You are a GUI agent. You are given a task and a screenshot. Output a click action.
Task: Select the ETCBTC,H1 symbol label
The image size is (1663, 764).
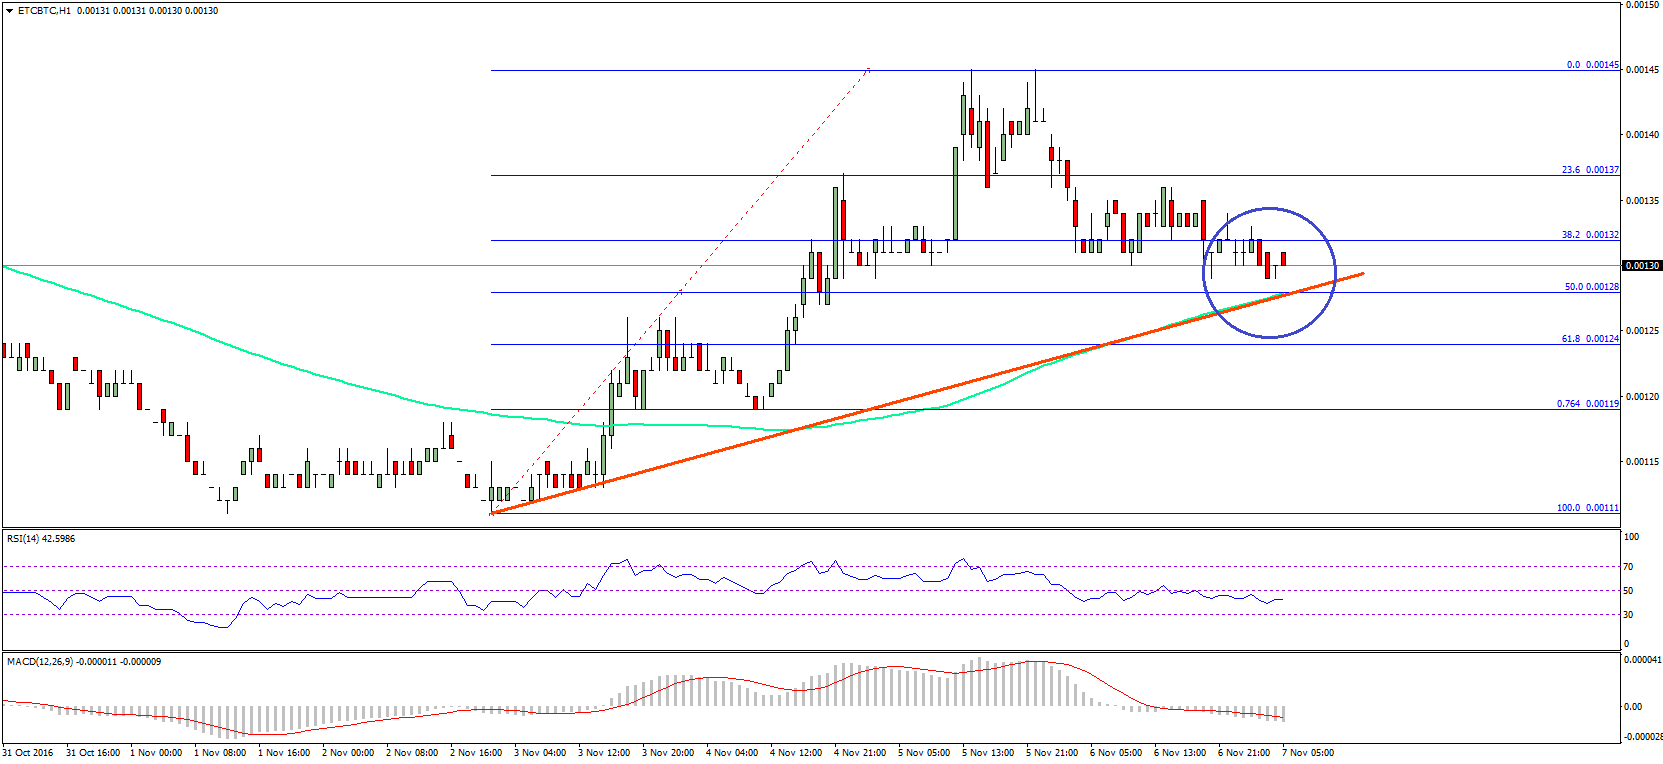point(44,11)
